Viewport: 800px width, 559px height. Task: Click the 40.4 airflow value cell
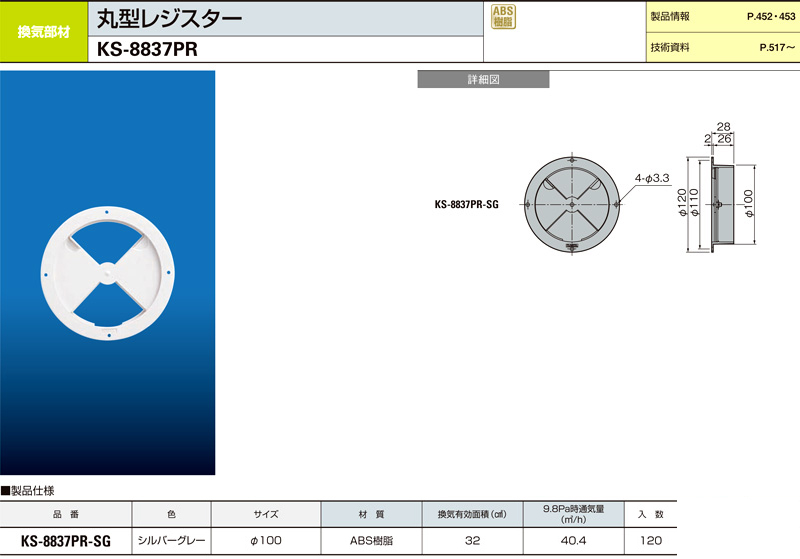point(573,540)
